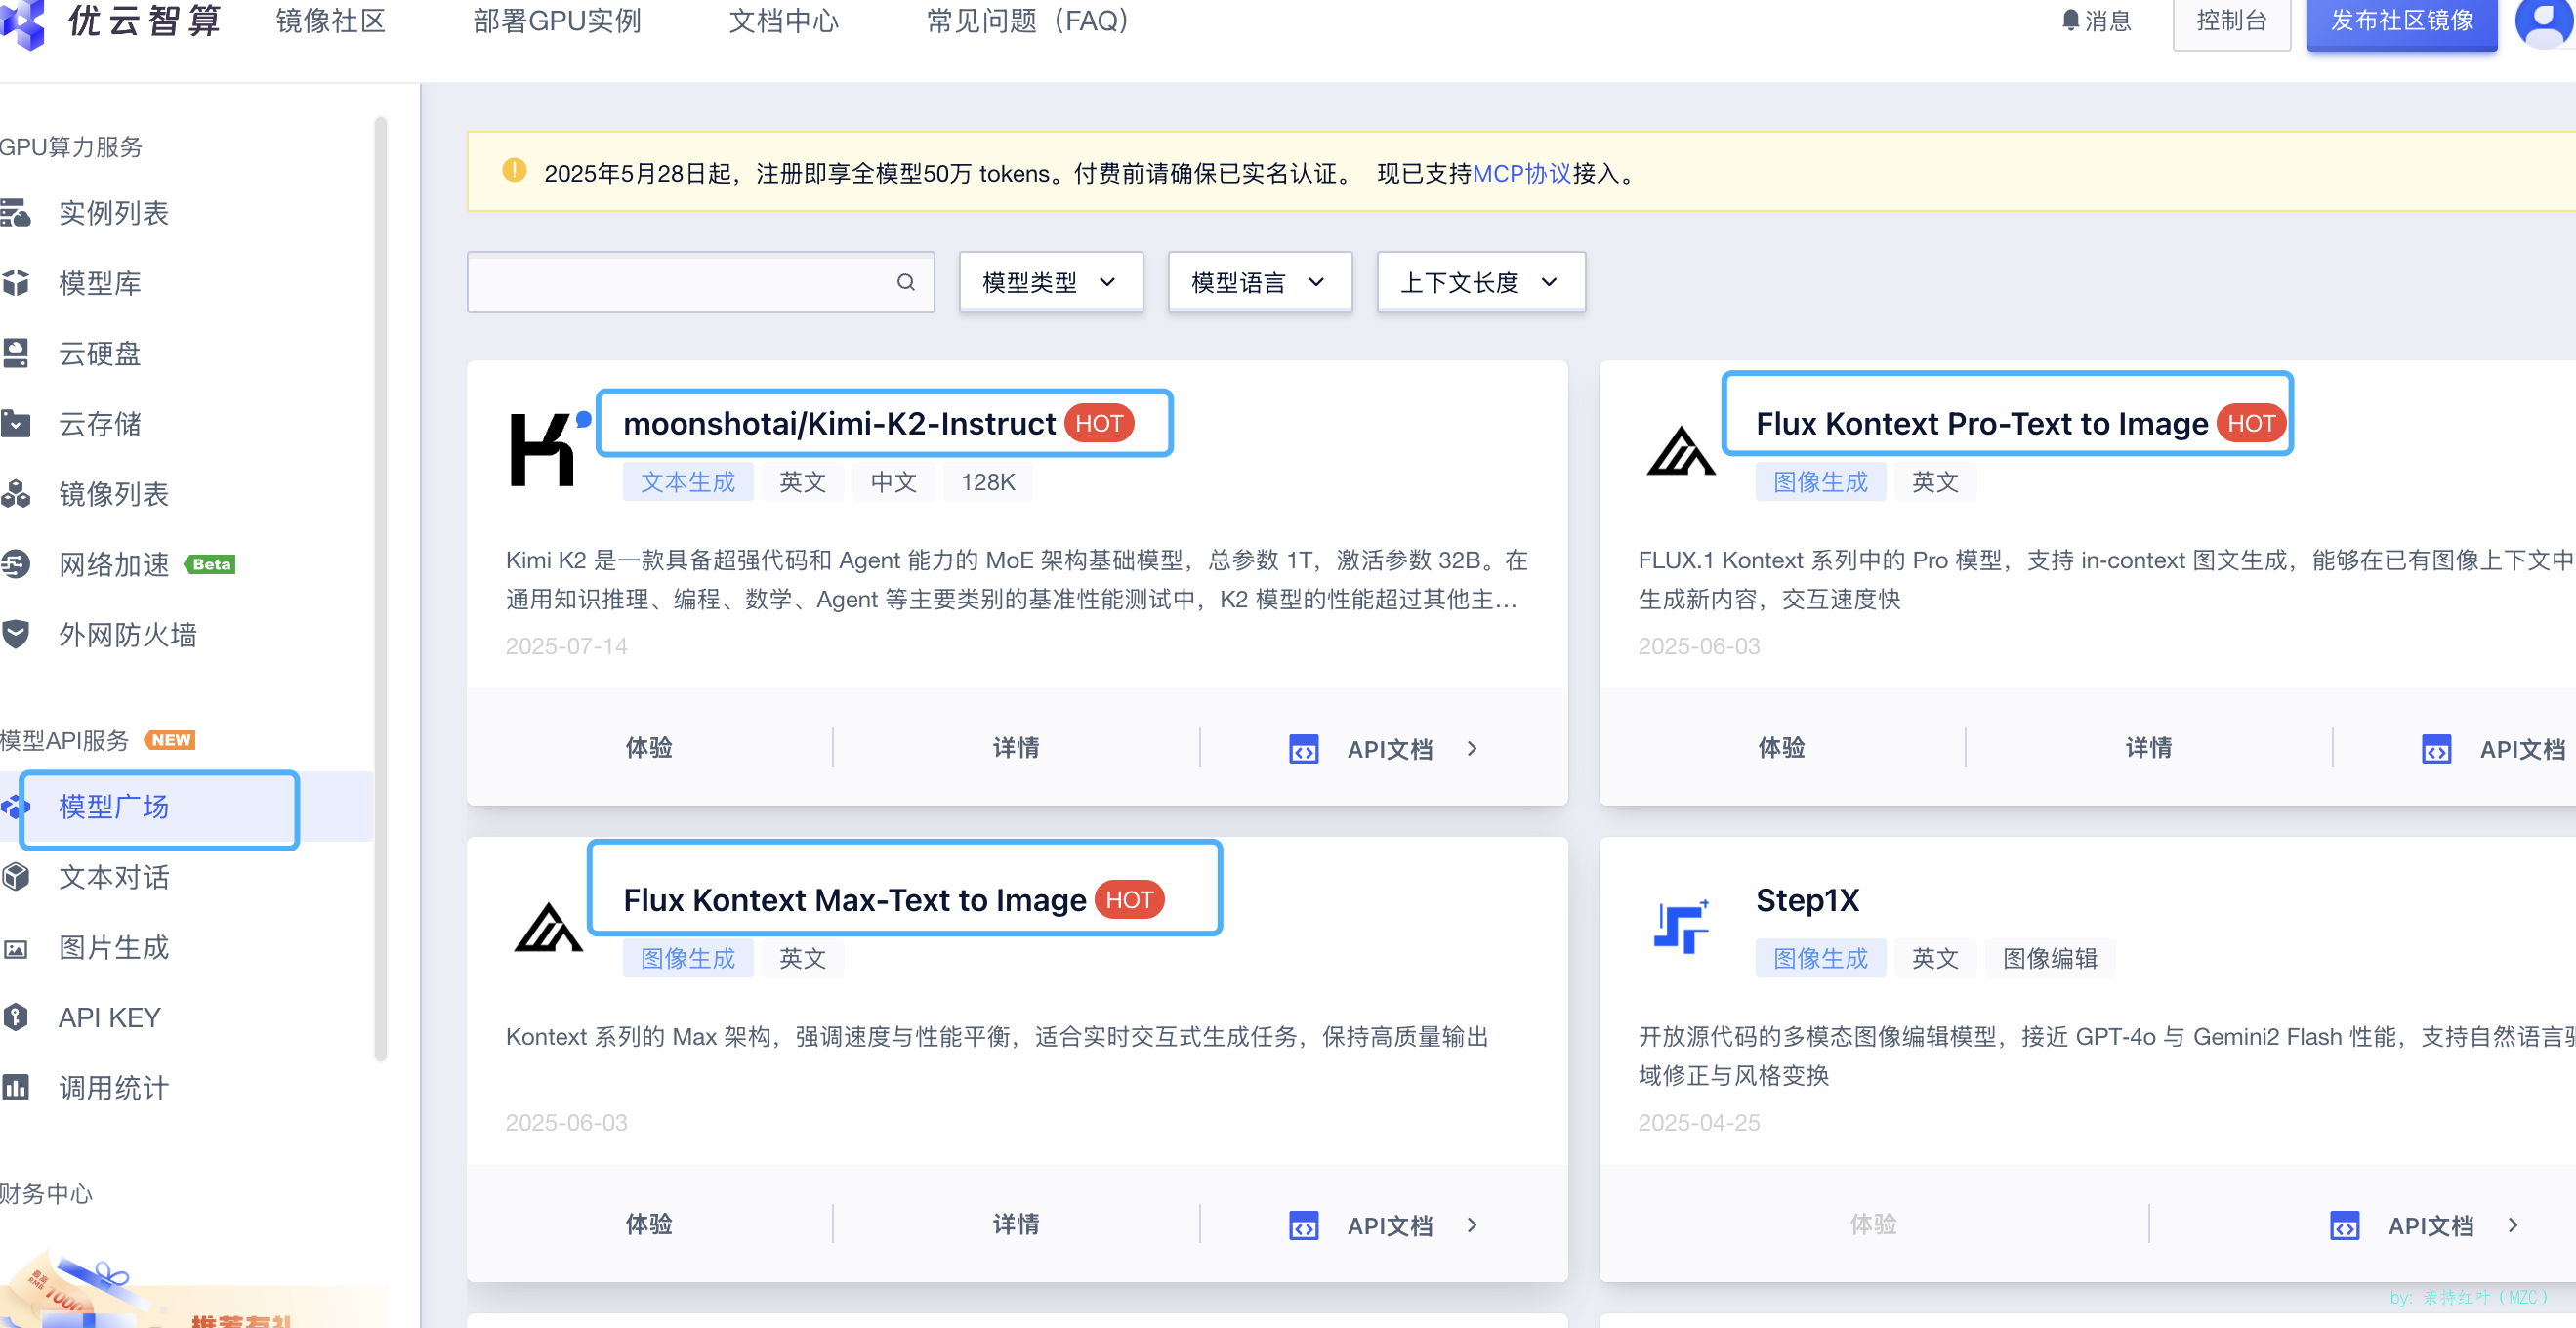Click the 外网防火墙 shield icon
2576x1328 pixels.
click(x=16, y=634)
